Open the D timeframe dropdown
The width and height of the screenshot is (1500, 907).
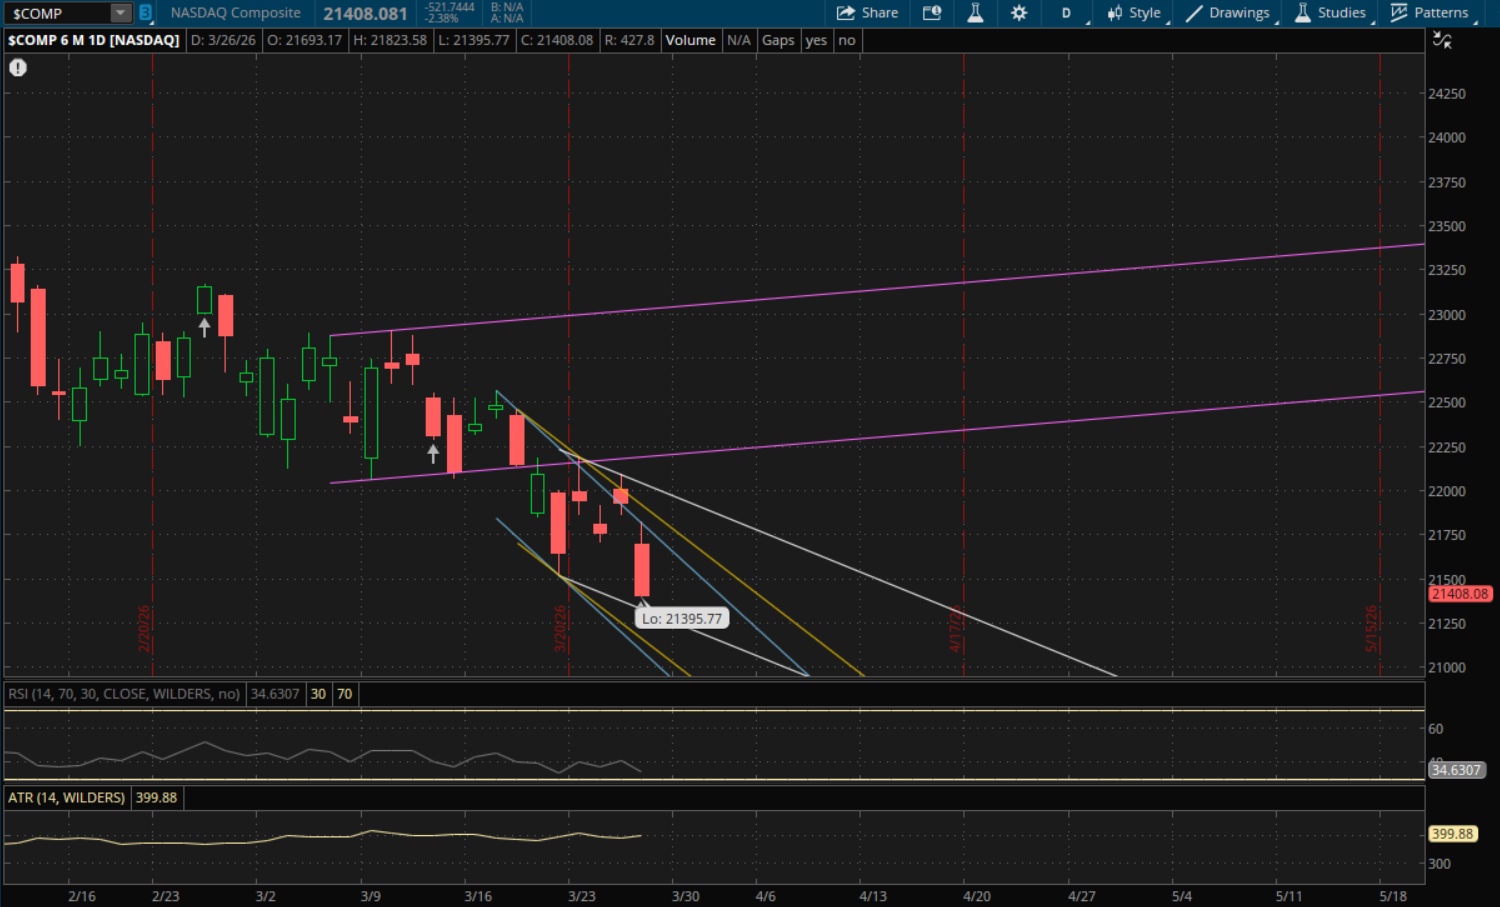(1066, 13)
